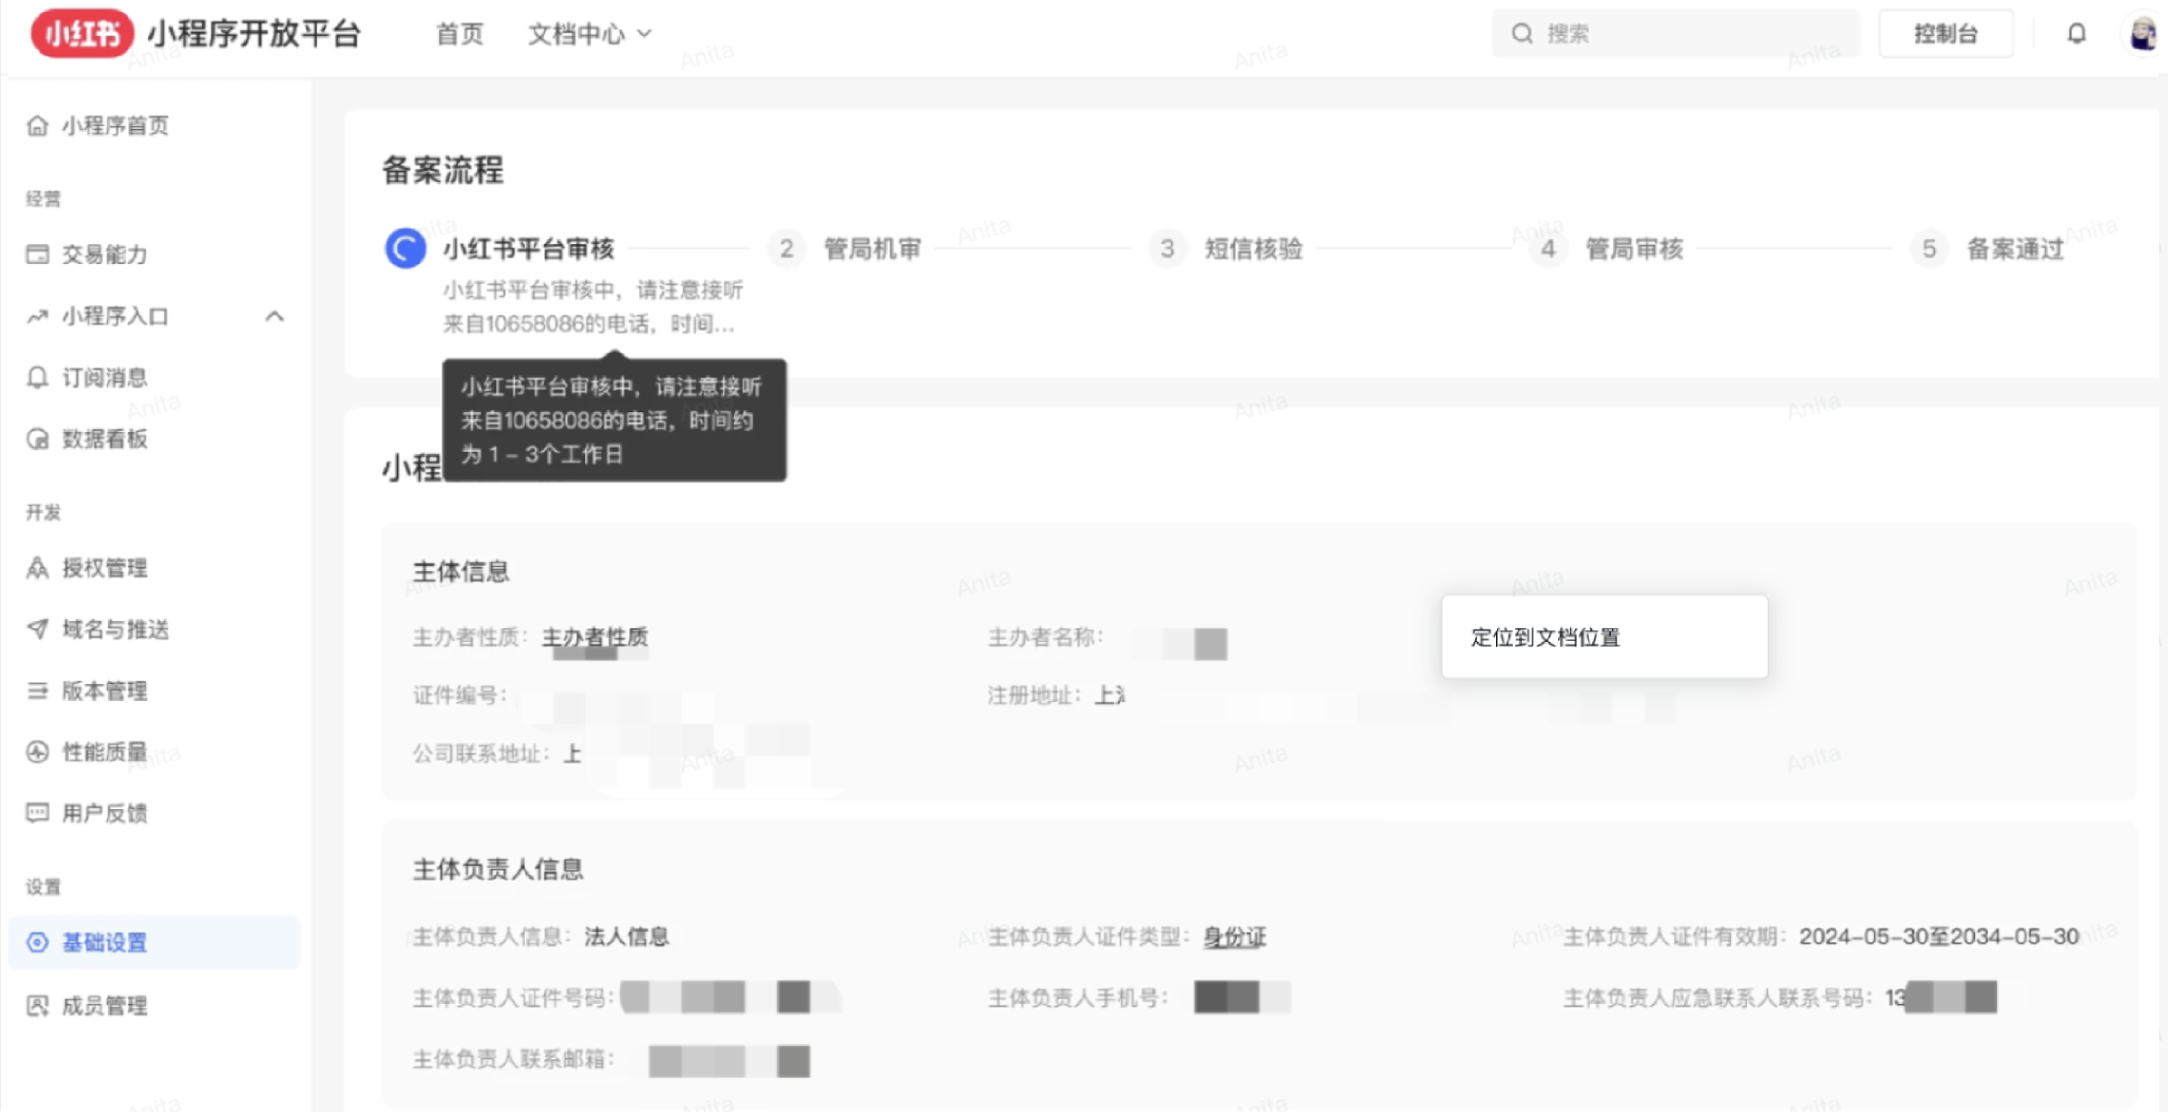The height and width of the screenshot is (1112, 2168).
Task: Collapse the 小程序入口 sidebar section
Action: [276, 316]
